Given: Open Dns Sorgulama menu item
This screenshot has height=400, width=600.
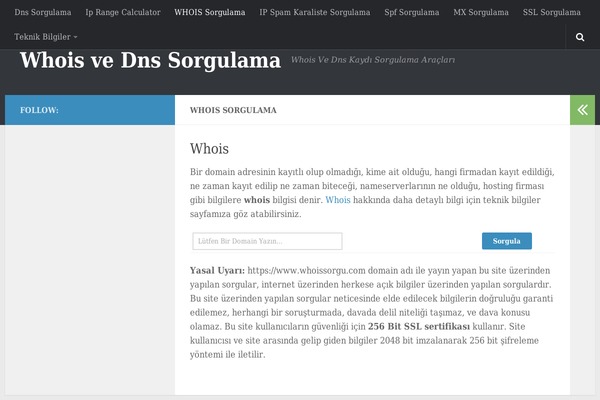Looking at the screenshot, I should [x=43, y=12].
